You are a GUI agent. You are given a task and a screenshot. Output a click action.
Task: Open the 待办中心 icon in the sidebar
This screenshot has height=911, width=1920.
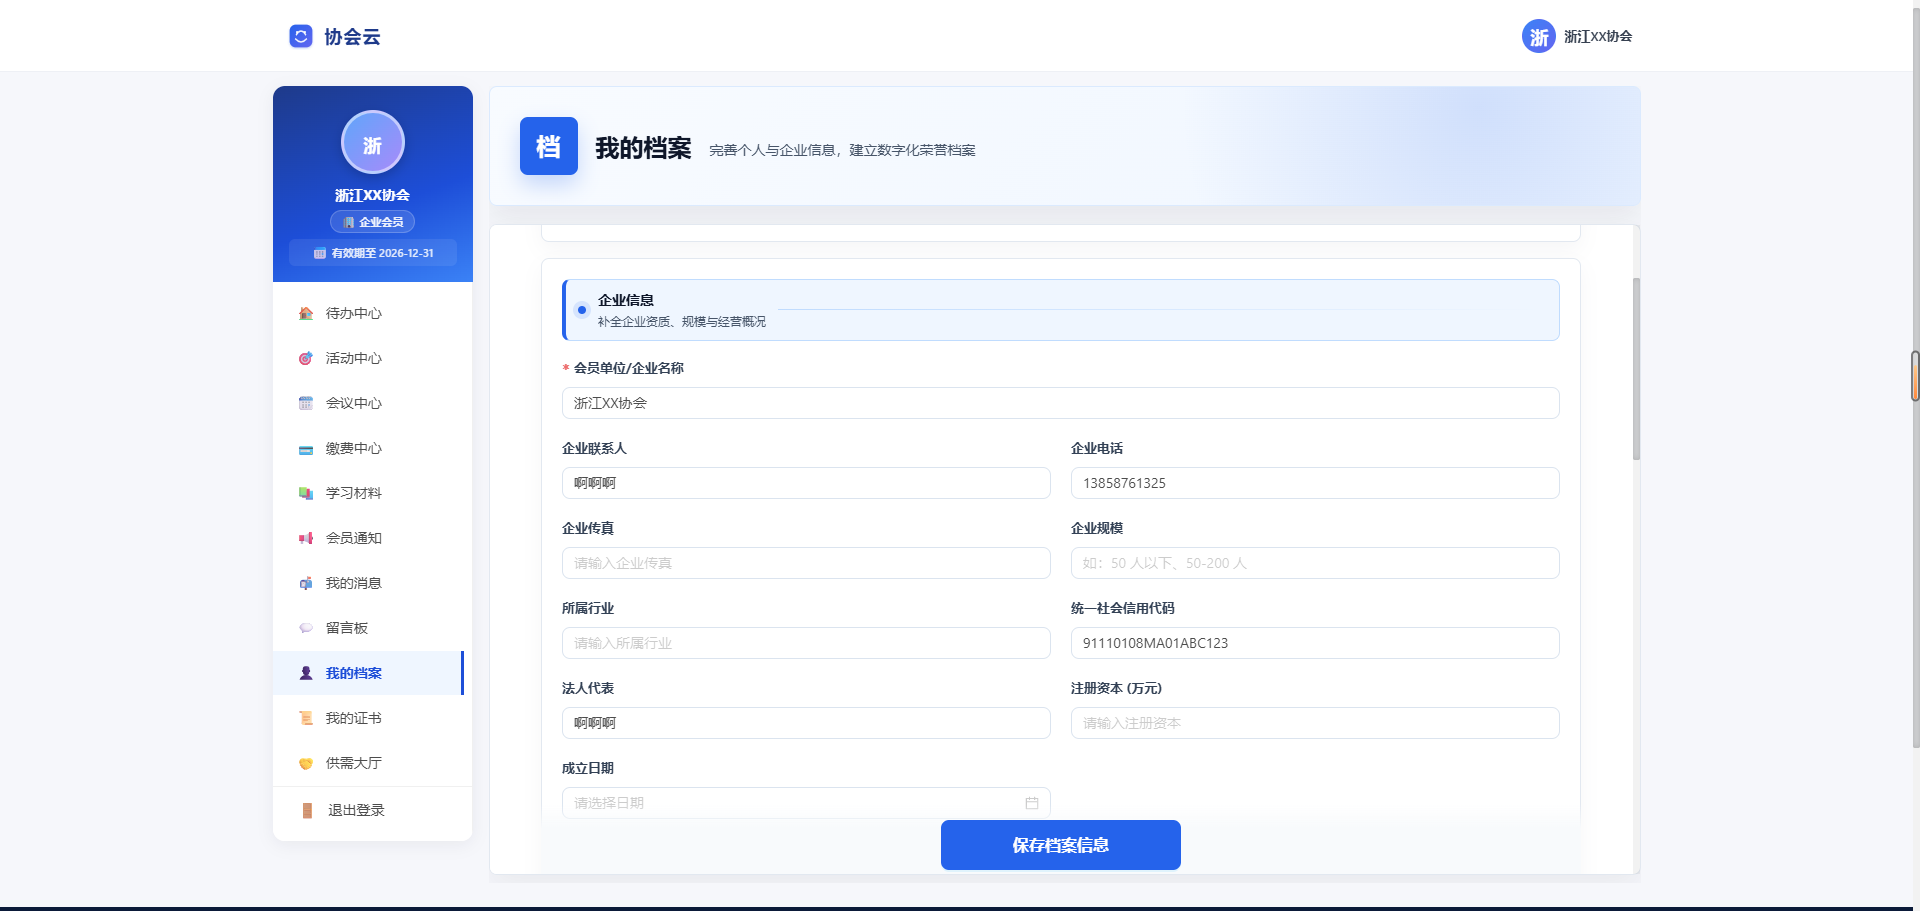[306, 313]
